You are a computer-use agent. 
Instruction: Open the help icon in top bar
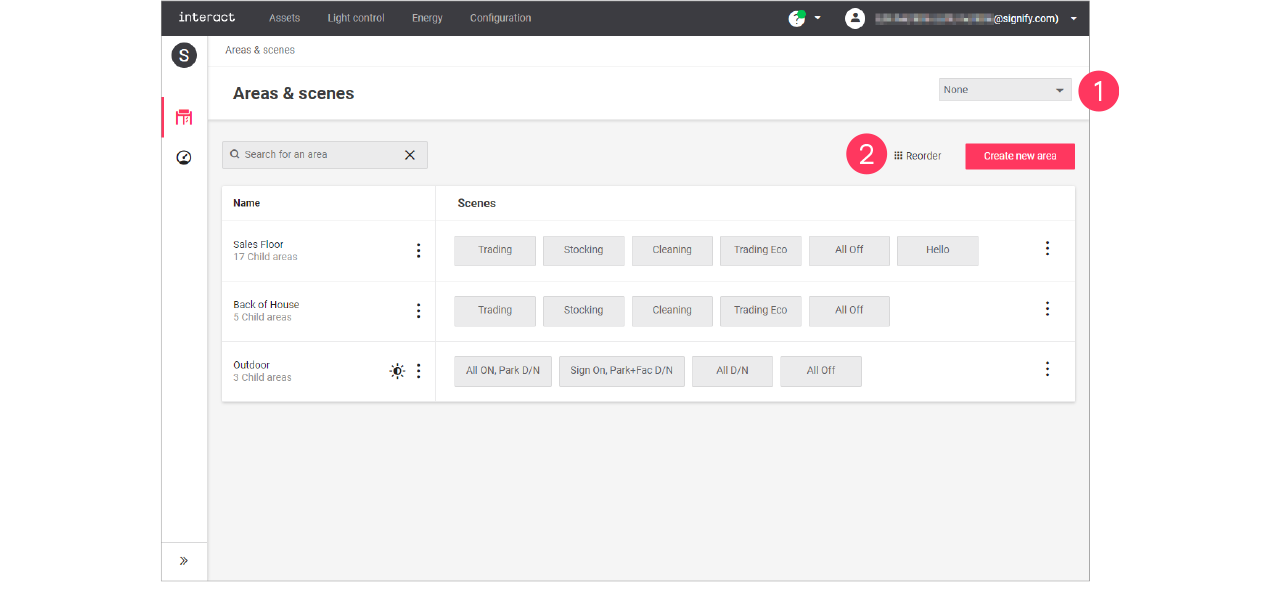click(797, 18)
